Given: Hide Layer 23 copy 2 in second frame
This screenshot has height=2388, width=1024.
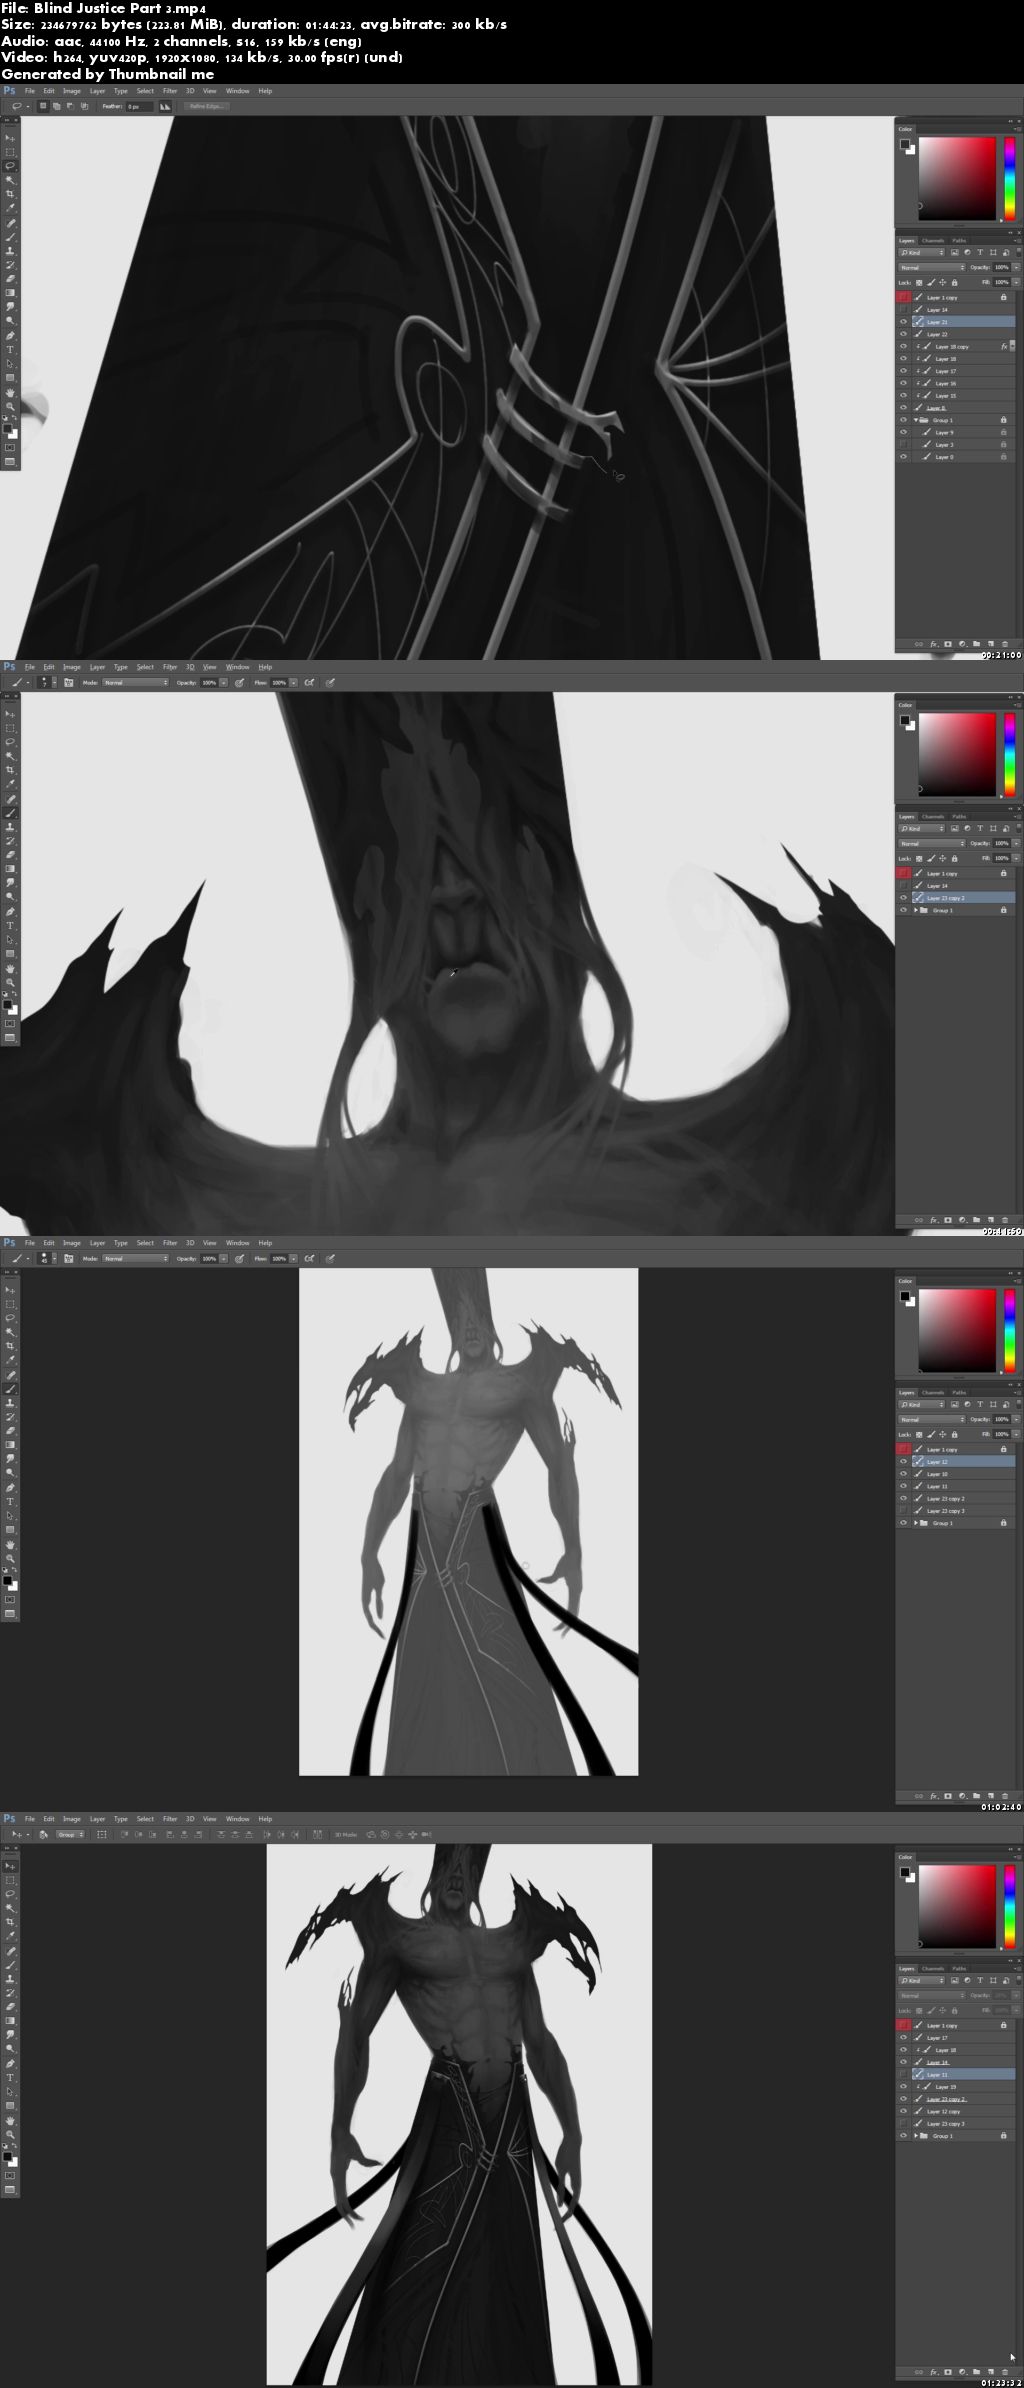Looking at the screenshot, I should (x=904, y=898).
